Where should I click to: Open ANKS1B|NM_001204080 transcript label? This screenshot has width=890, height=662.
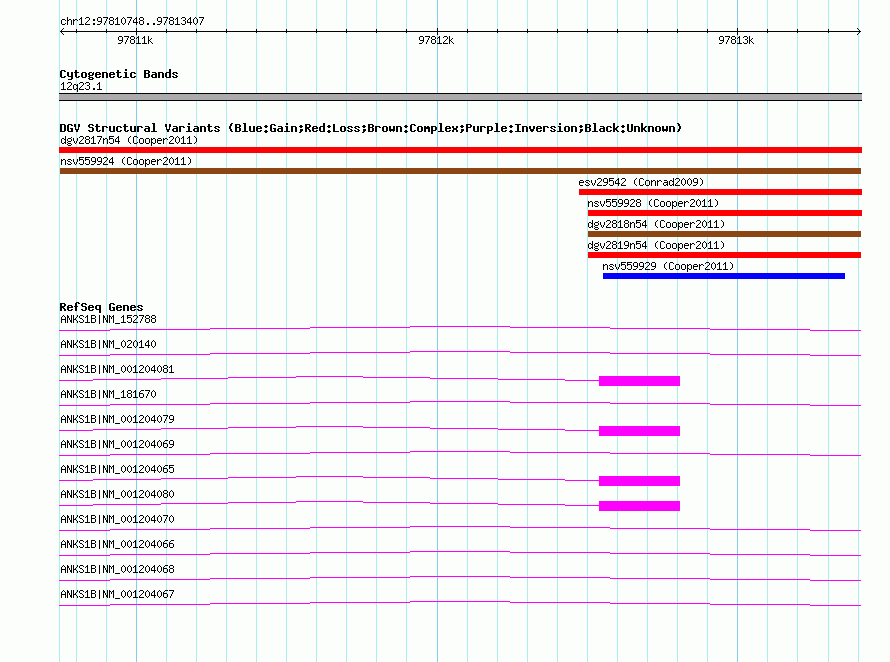point(117,494)
